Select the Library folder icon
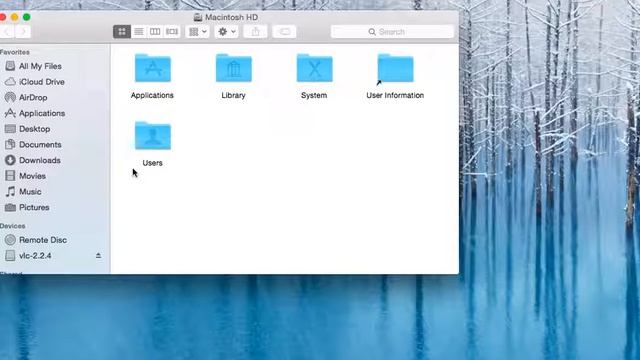 233,68
